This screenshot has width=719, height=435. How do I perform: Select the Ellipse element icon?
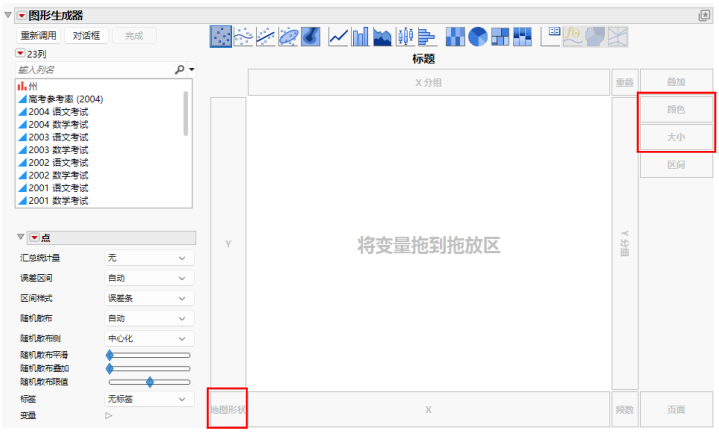[288, 36]
